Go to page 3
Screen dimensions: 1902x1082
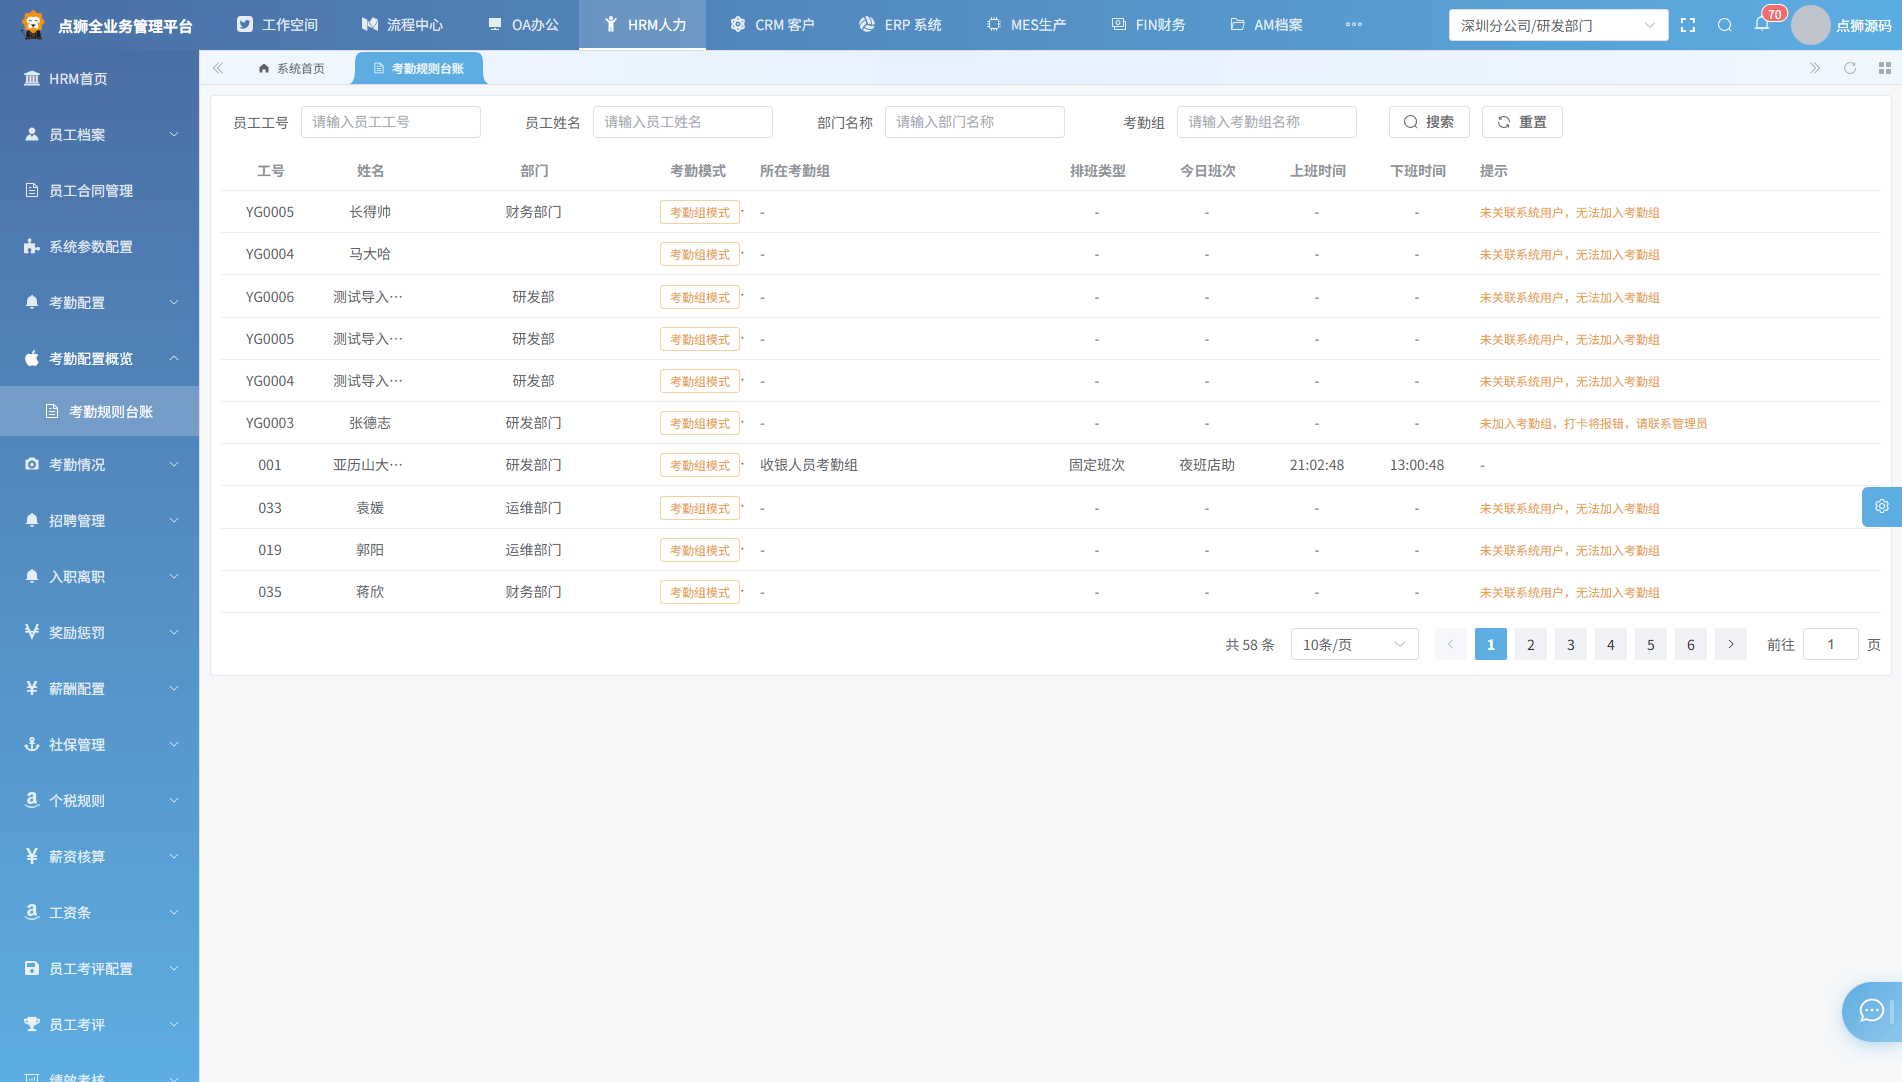tap(1571, 644)
